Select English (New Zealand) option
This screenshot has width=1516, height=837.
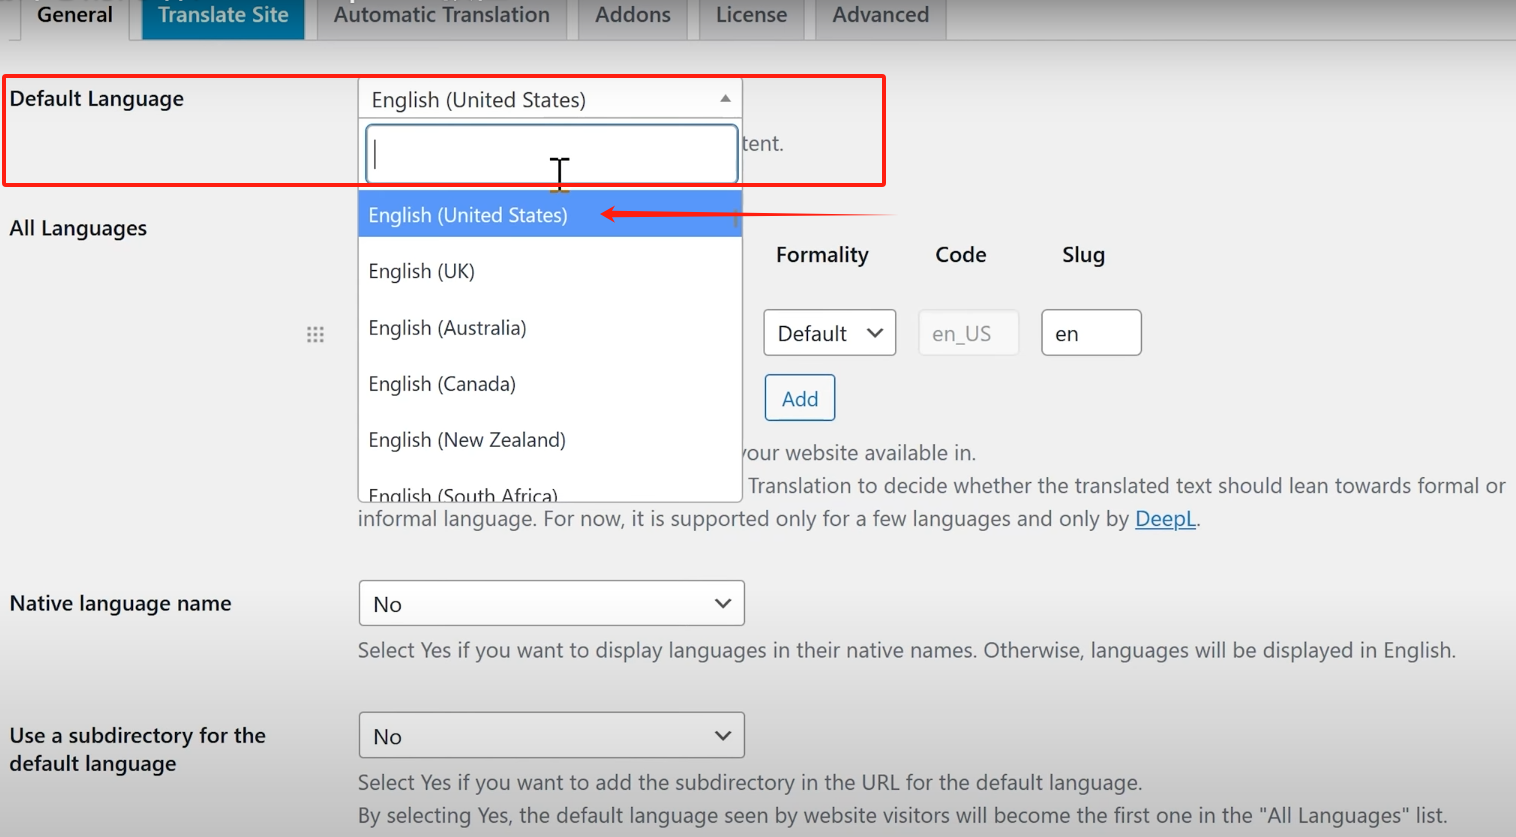click(x=467, y=440)
